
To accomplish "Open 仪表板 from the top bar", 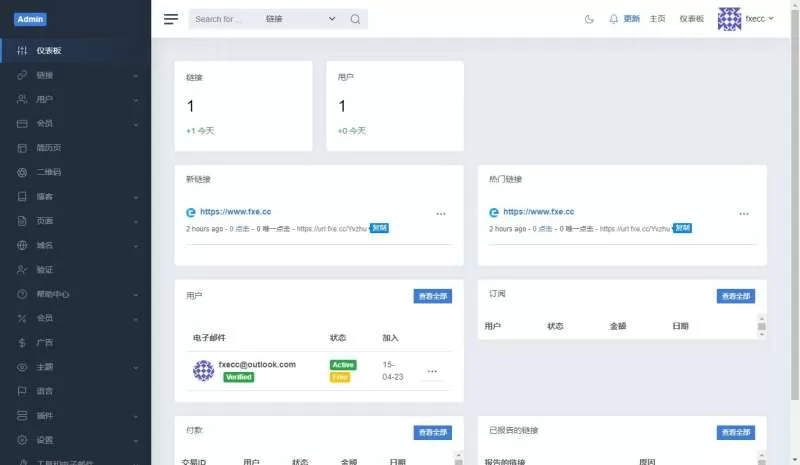I will tap(691, 19).
